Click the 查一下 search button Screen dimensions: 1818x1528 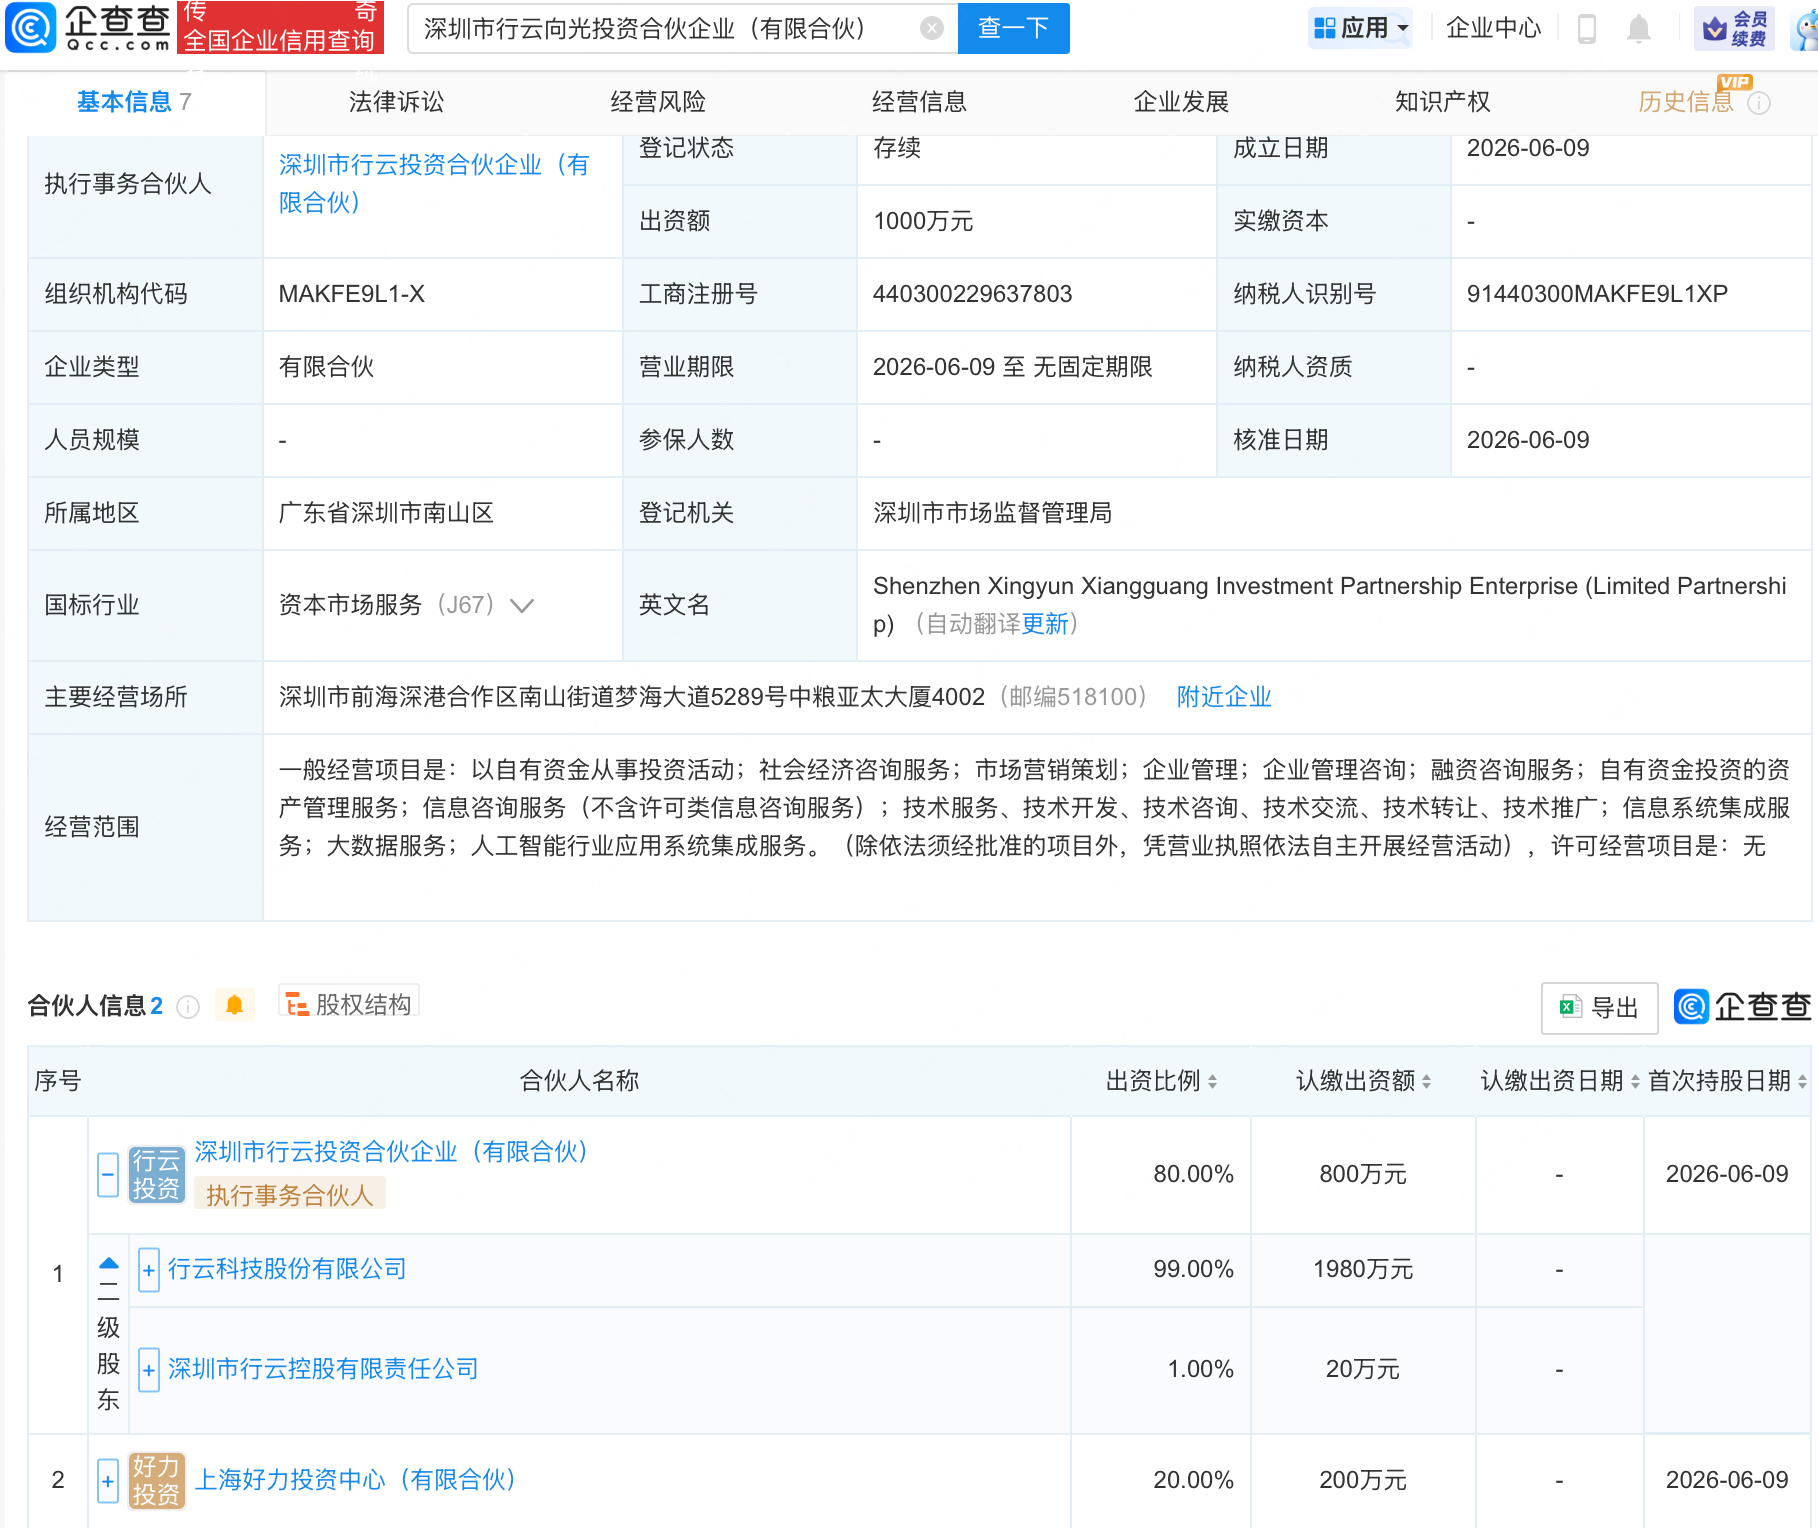click(1013, 28)
